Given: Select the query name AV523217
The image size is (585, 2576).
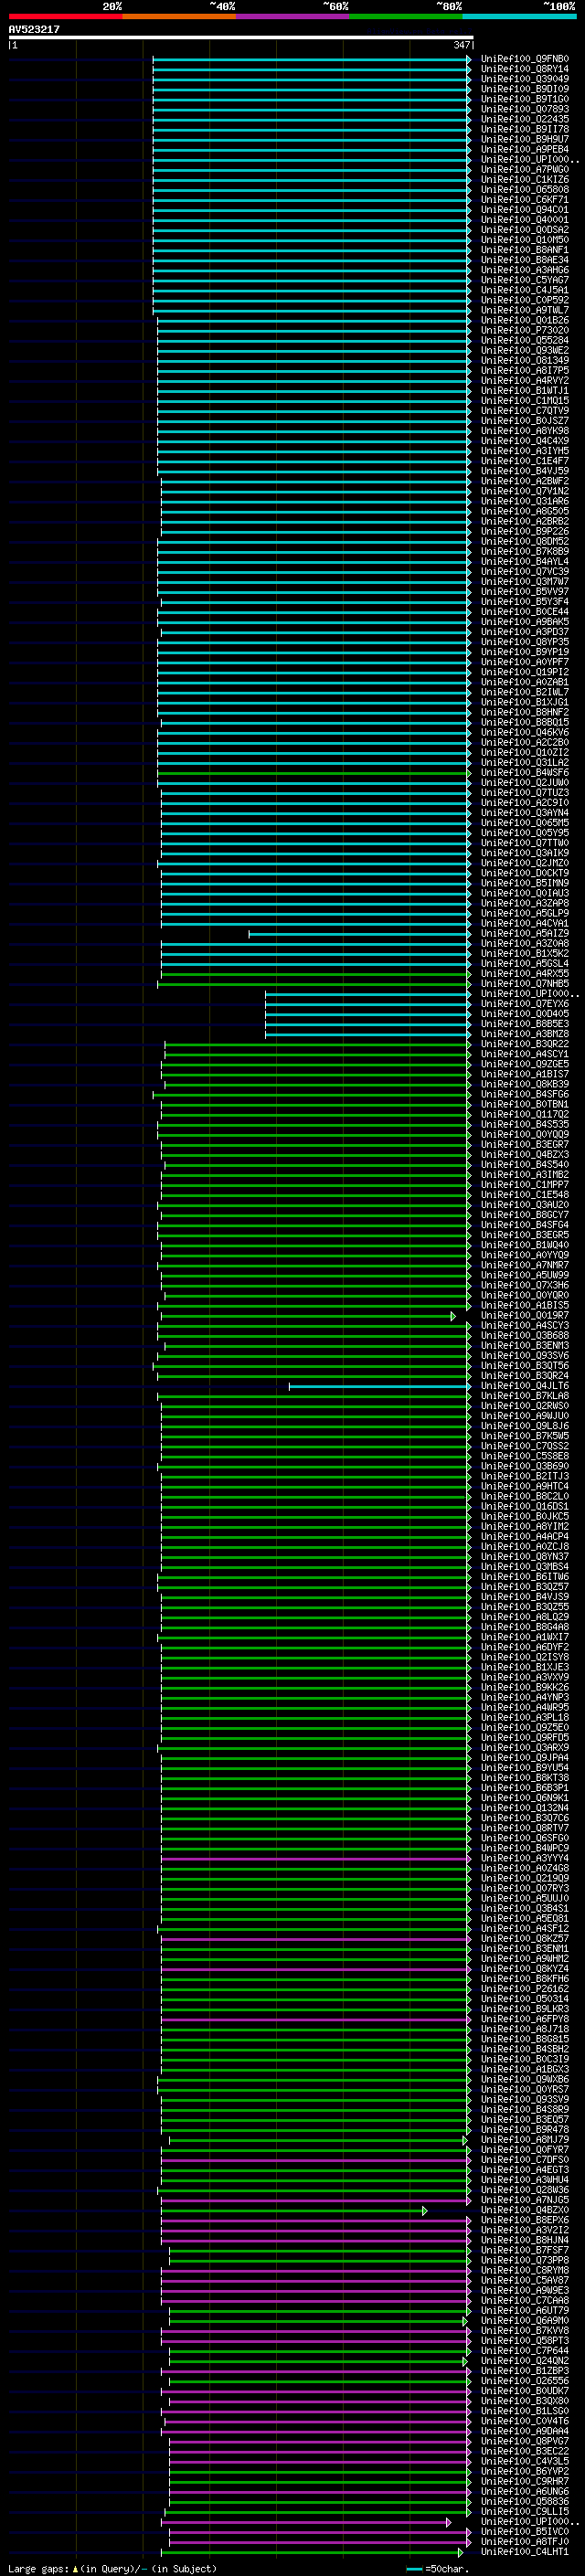Looking at the screenshot, I should point(34,30).
